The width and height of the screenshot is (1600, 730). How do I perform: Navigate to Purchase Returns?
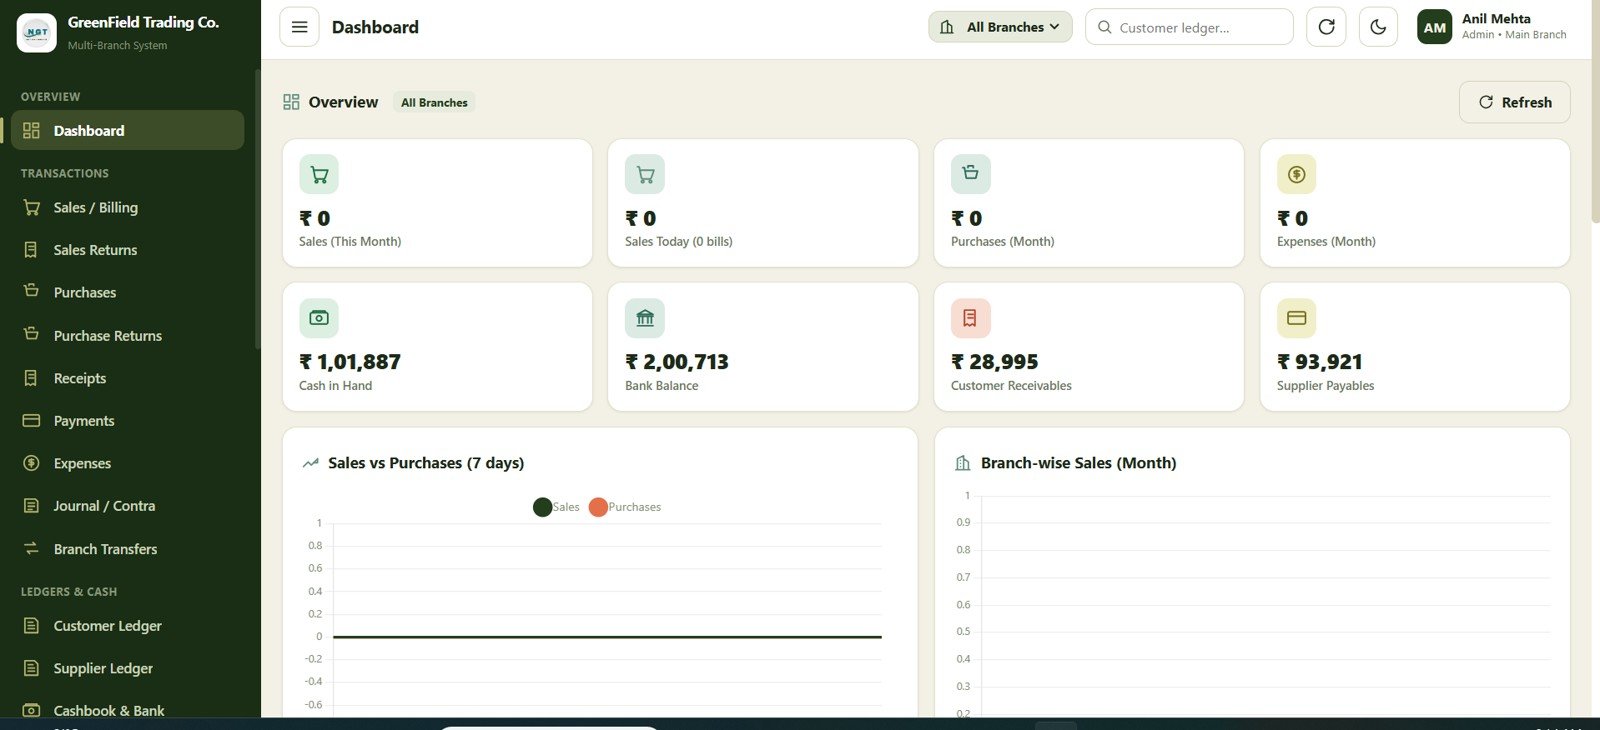[127, 335]
